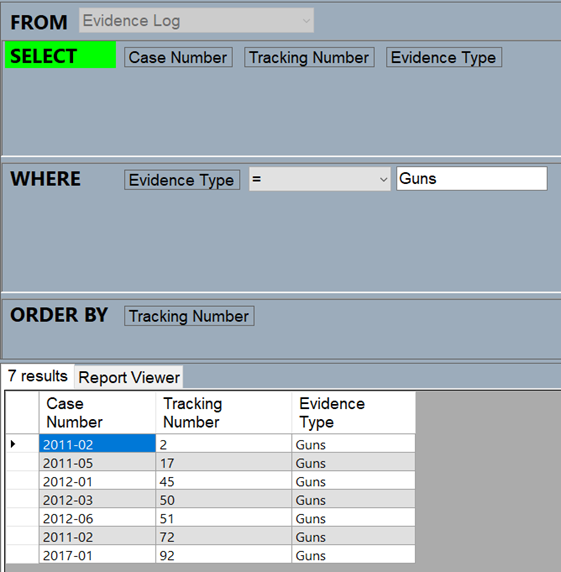Click the Guns value input field

pos(472,179)
